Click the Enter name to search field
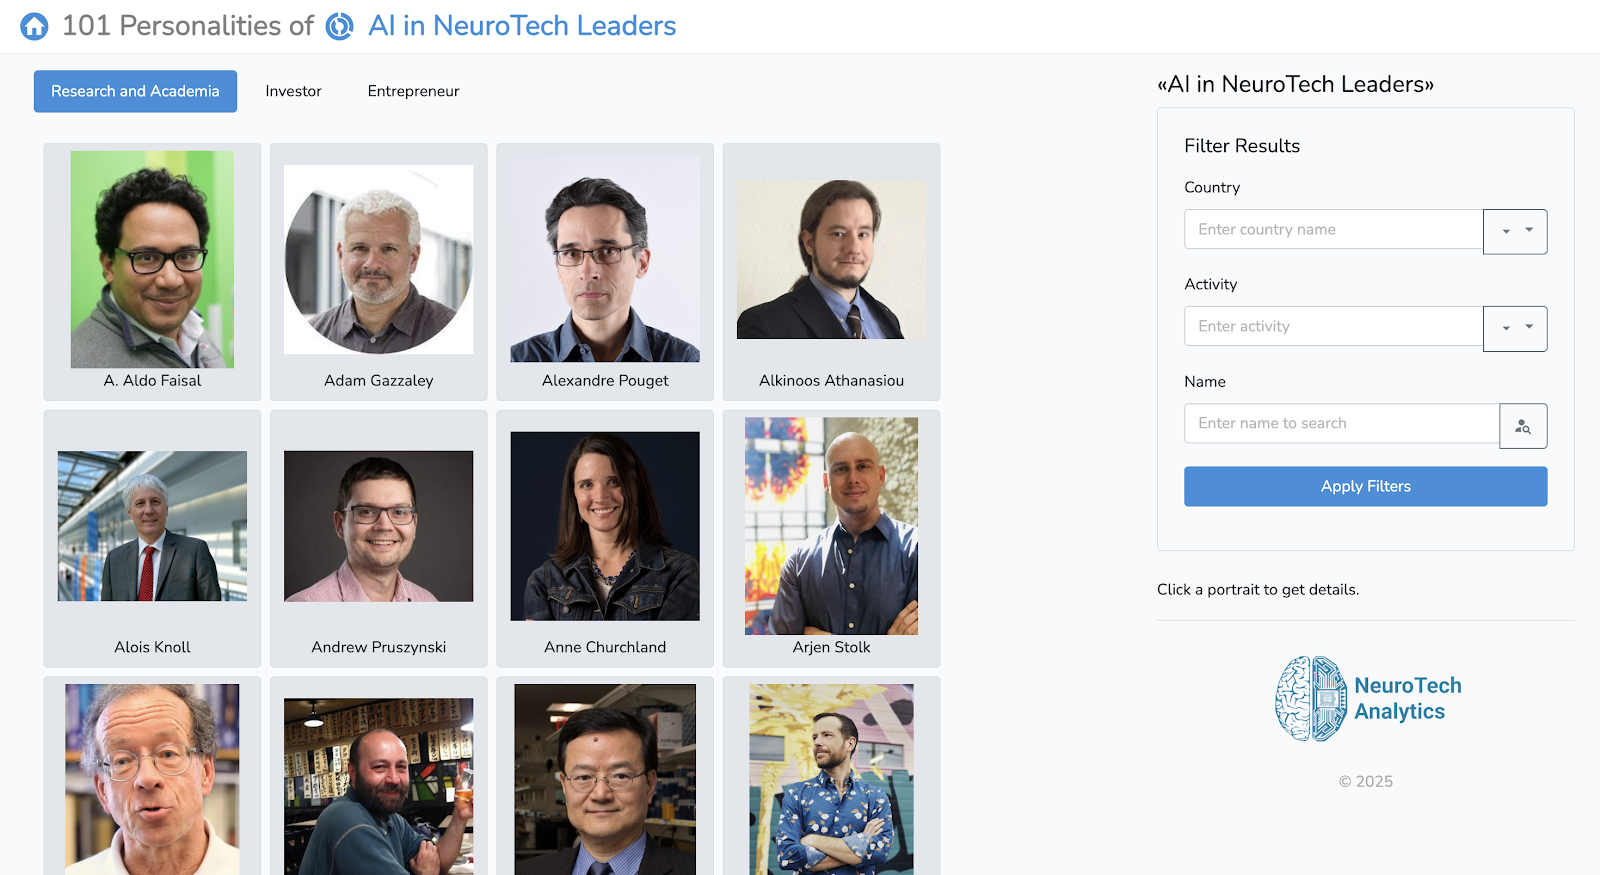Screen dimensions: 1600x875 [1341, 423]
